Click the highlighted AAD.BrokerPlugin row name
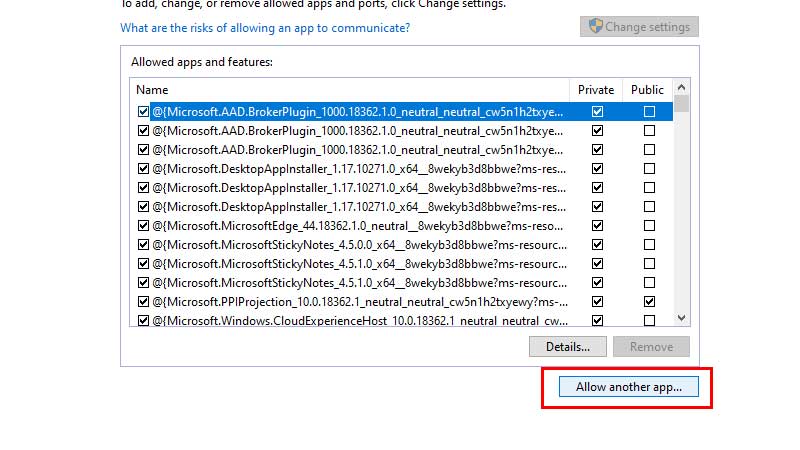 click(358, 112)
